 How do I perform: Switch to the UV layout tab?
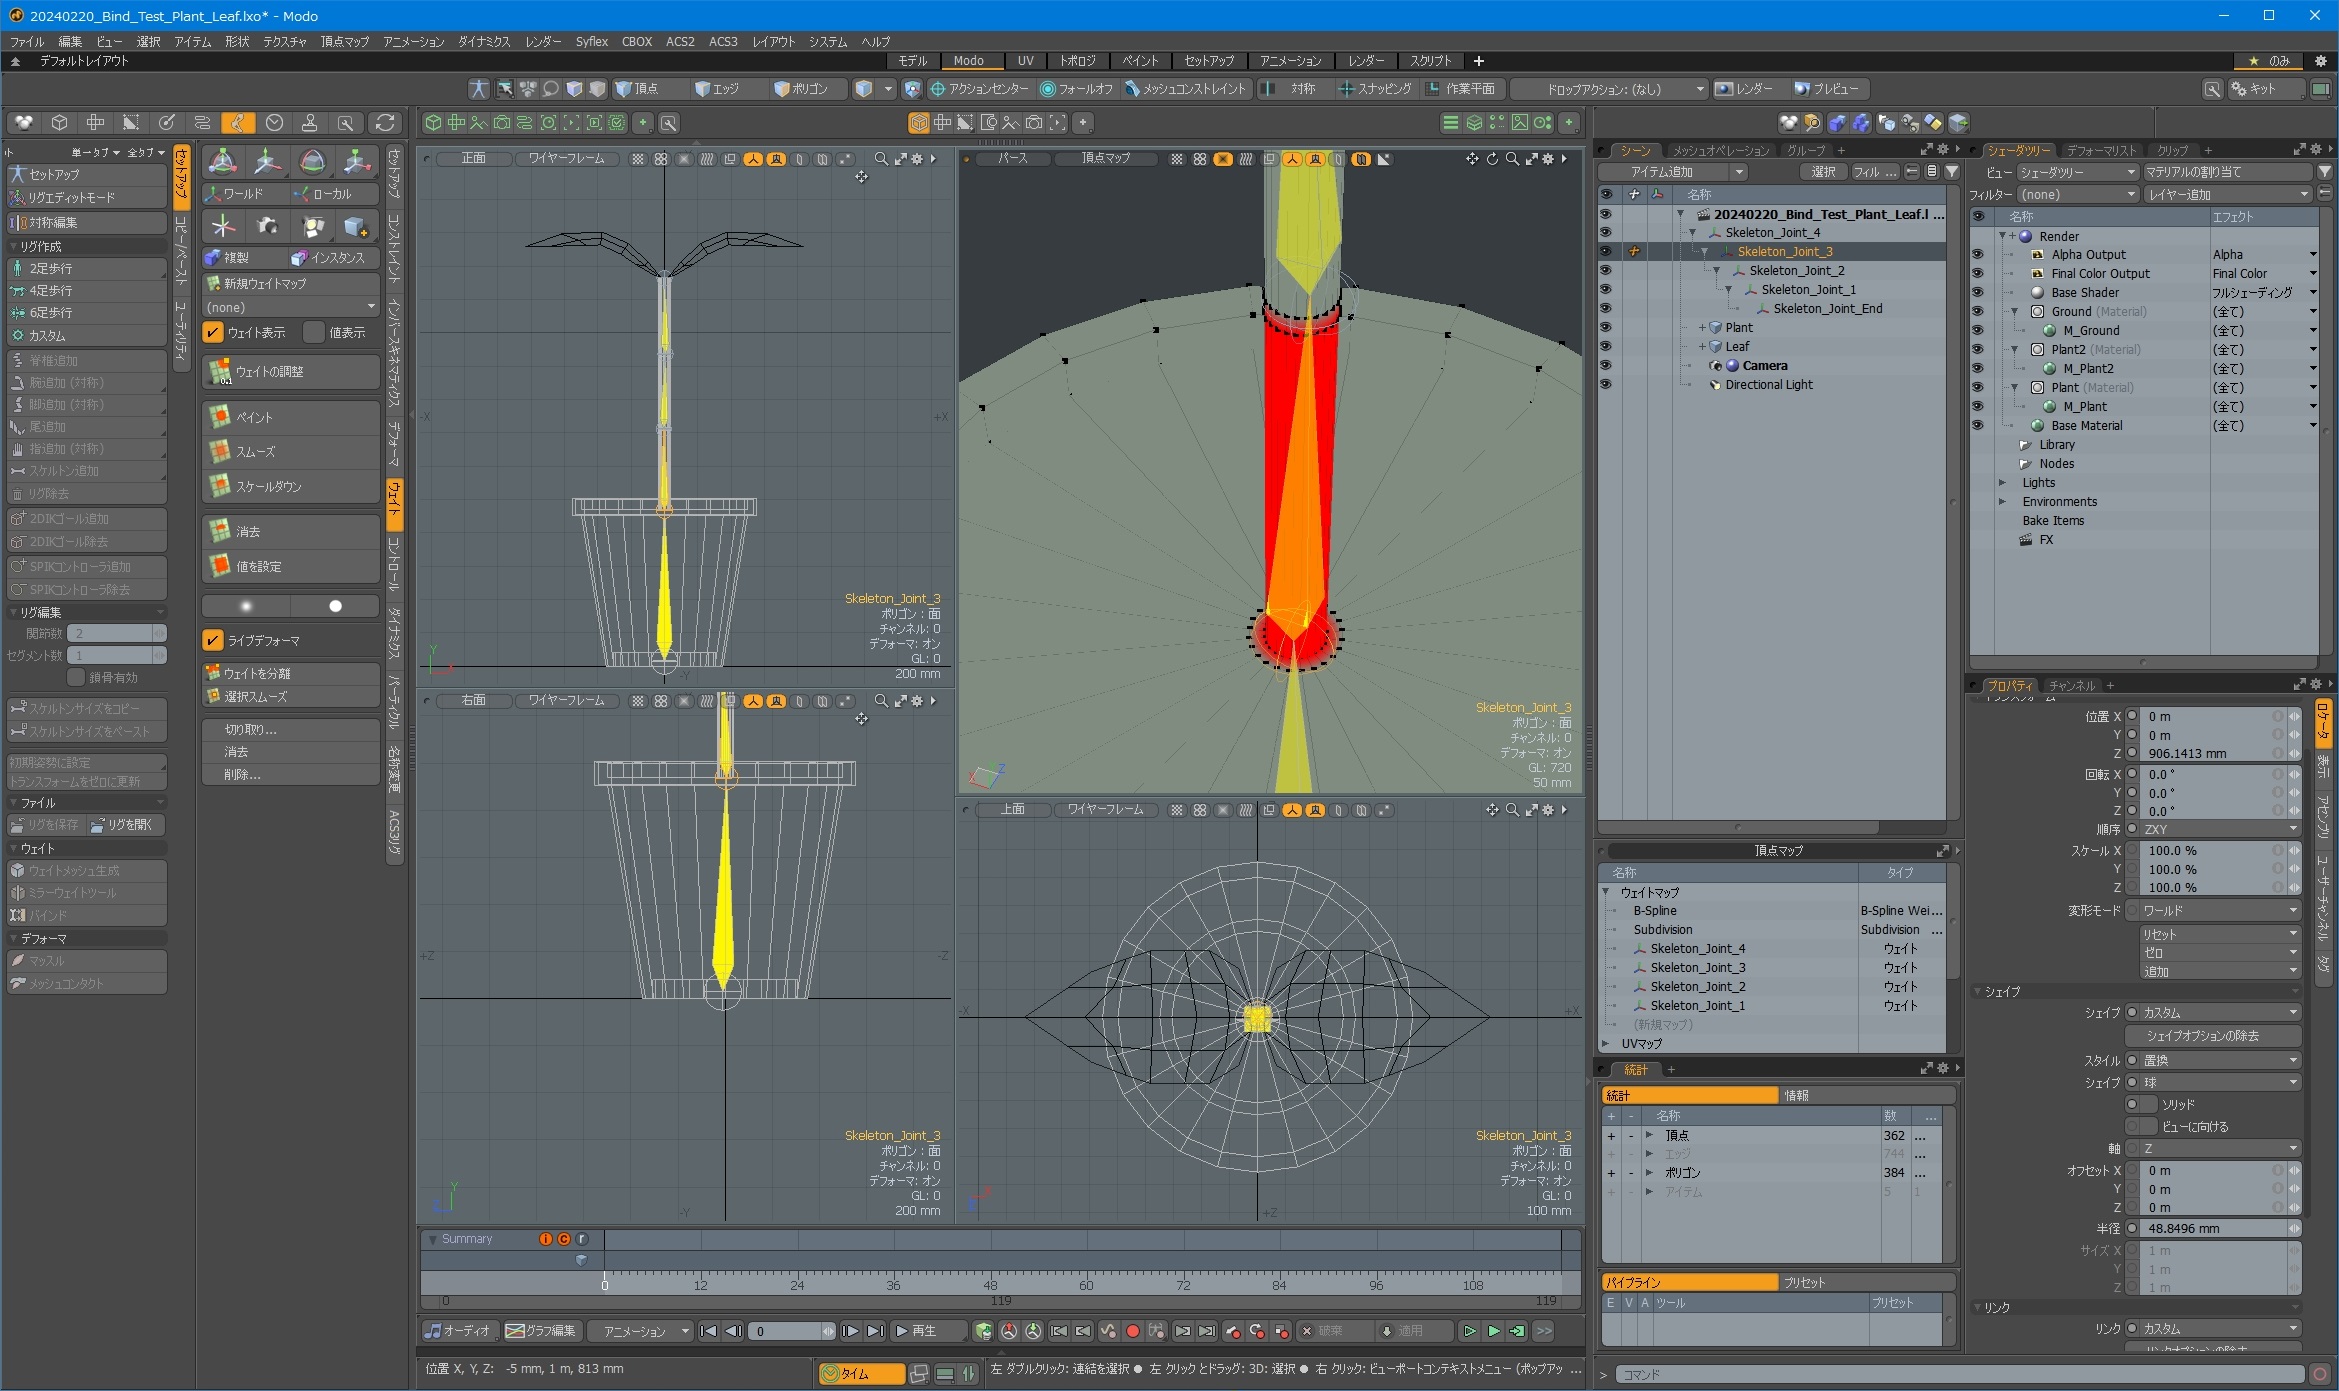coord(1025,61)
